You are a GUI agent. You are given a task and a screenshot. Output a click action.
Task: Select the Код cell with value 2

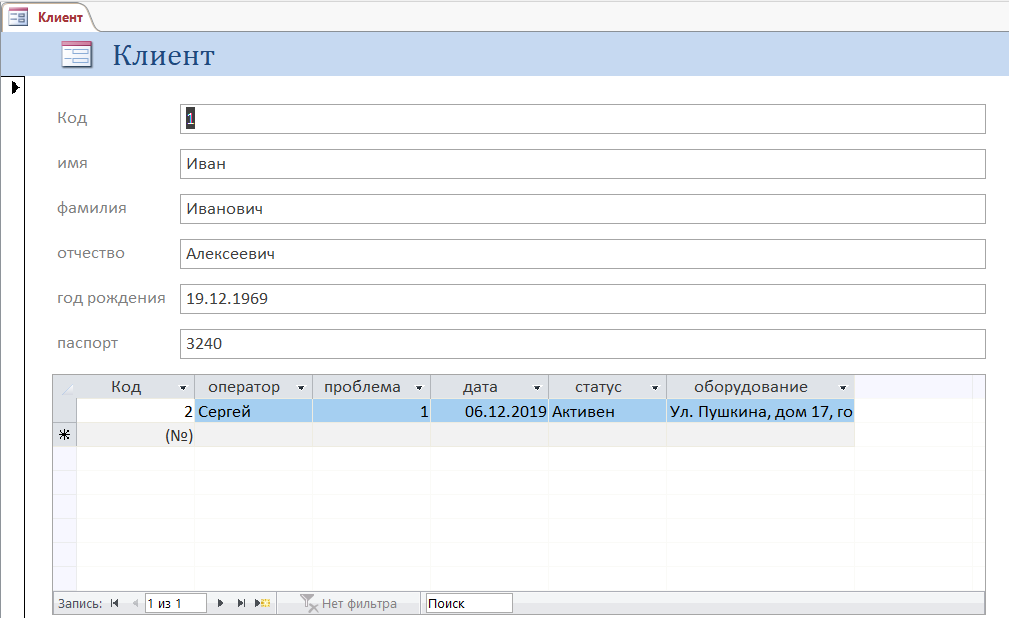pyautogui.click(x=135, y=411)
